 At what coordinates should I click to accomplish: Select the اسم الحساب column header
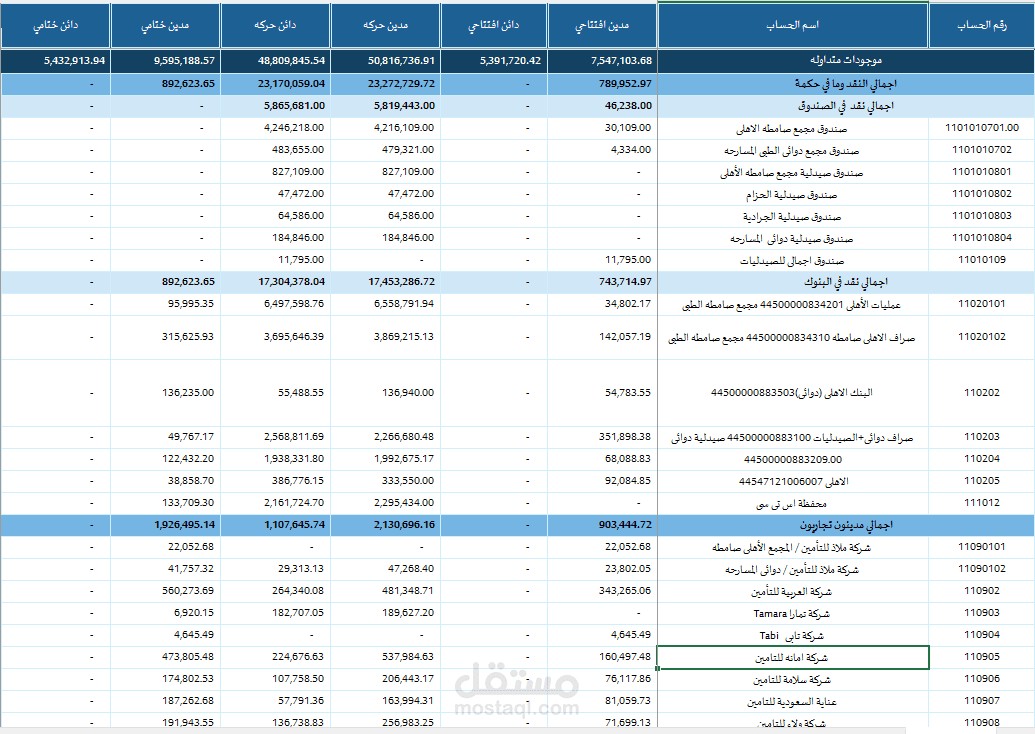793,25
